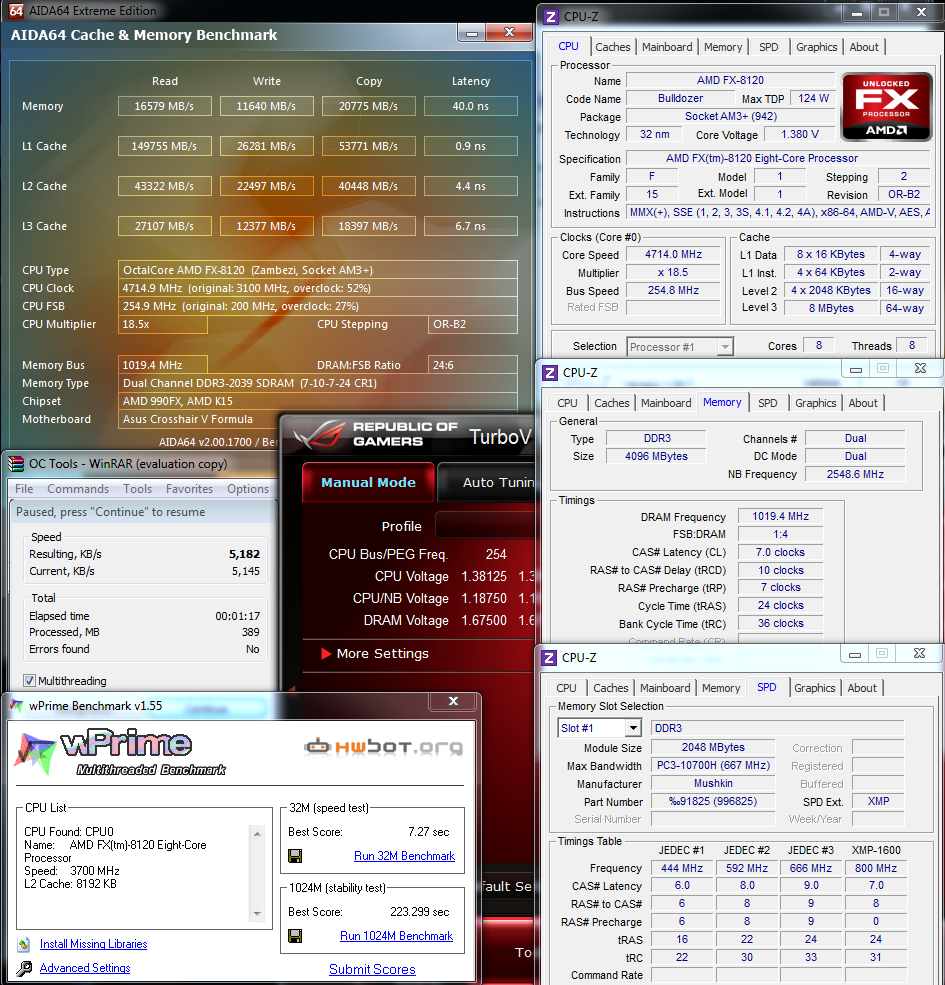Image resolution: width=945 pixels, height=985 pixels.
Task: Click the Run 32M Benchmark link
Action: click(x=404, y=856)
